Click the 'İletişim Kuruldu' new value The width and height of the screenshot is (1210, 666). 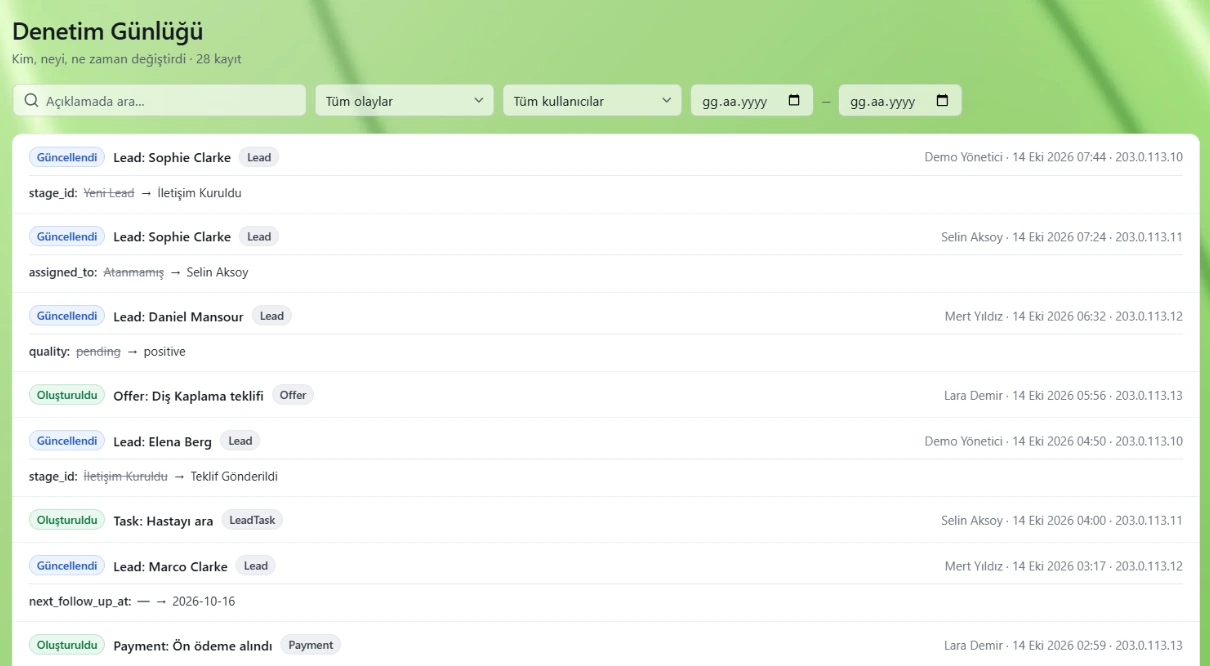pyautogui.click(x=199, y=193)
